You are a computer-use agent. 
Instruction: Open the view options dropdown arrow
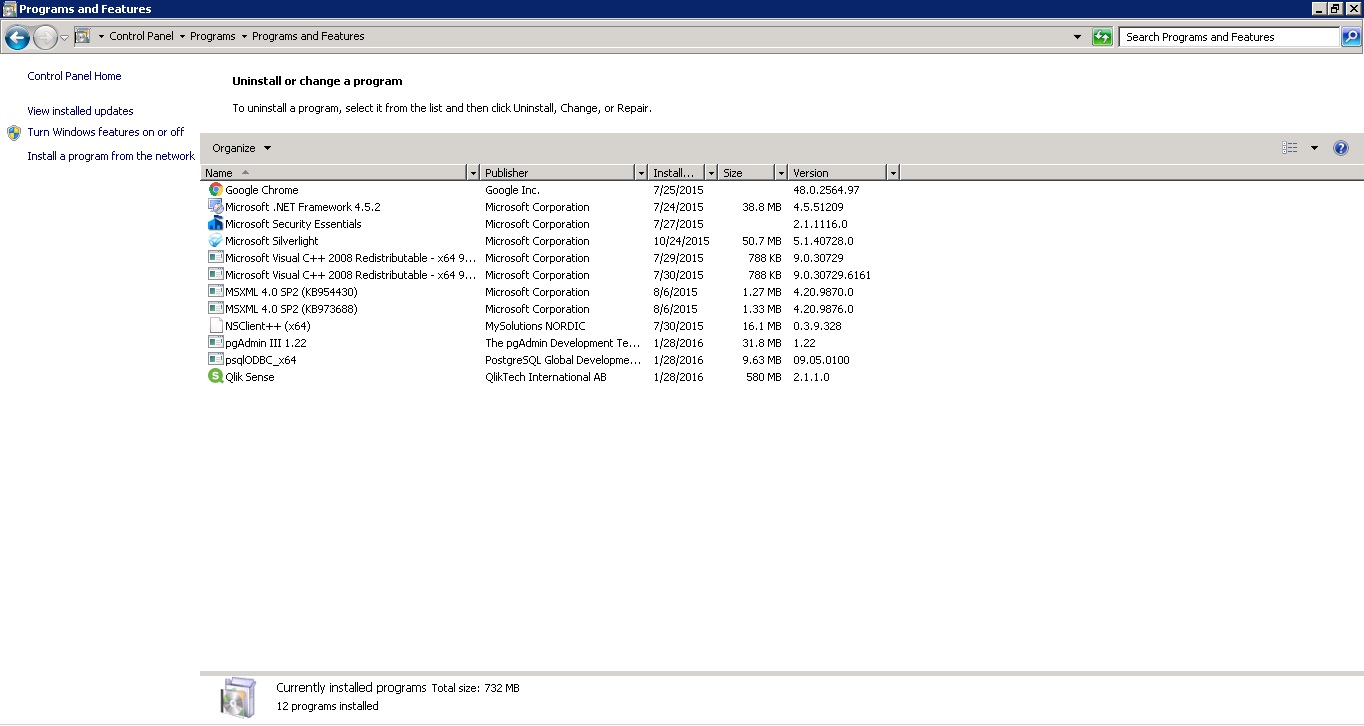click(x=1314, y=148)
